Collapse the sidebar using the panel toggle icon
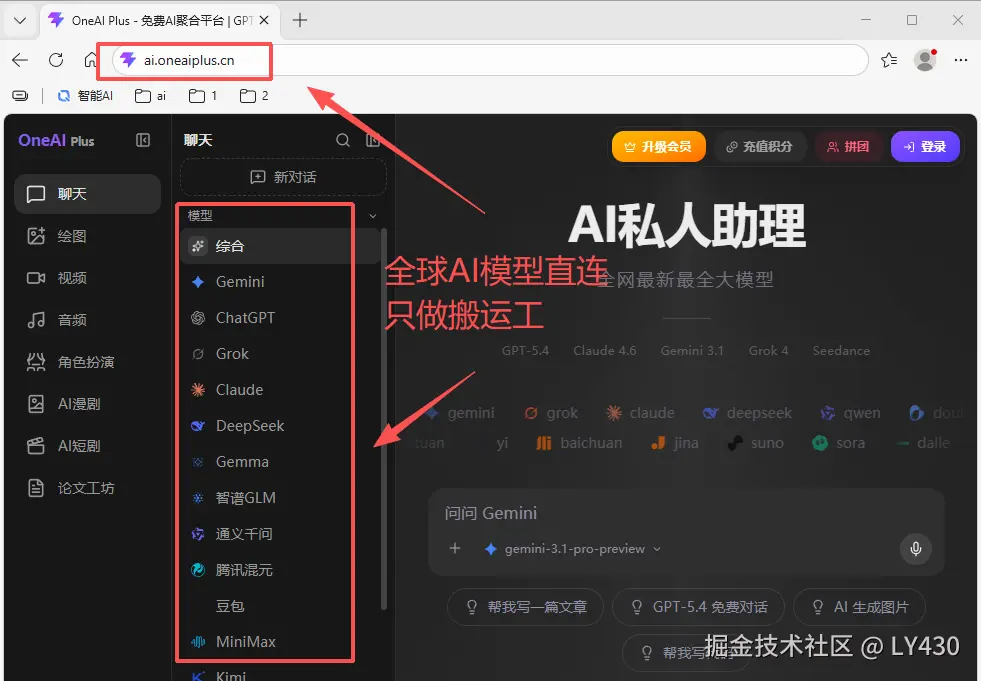The width and height of the screenshot is (981, 681). pyautogui.click(x=142, y=140)
